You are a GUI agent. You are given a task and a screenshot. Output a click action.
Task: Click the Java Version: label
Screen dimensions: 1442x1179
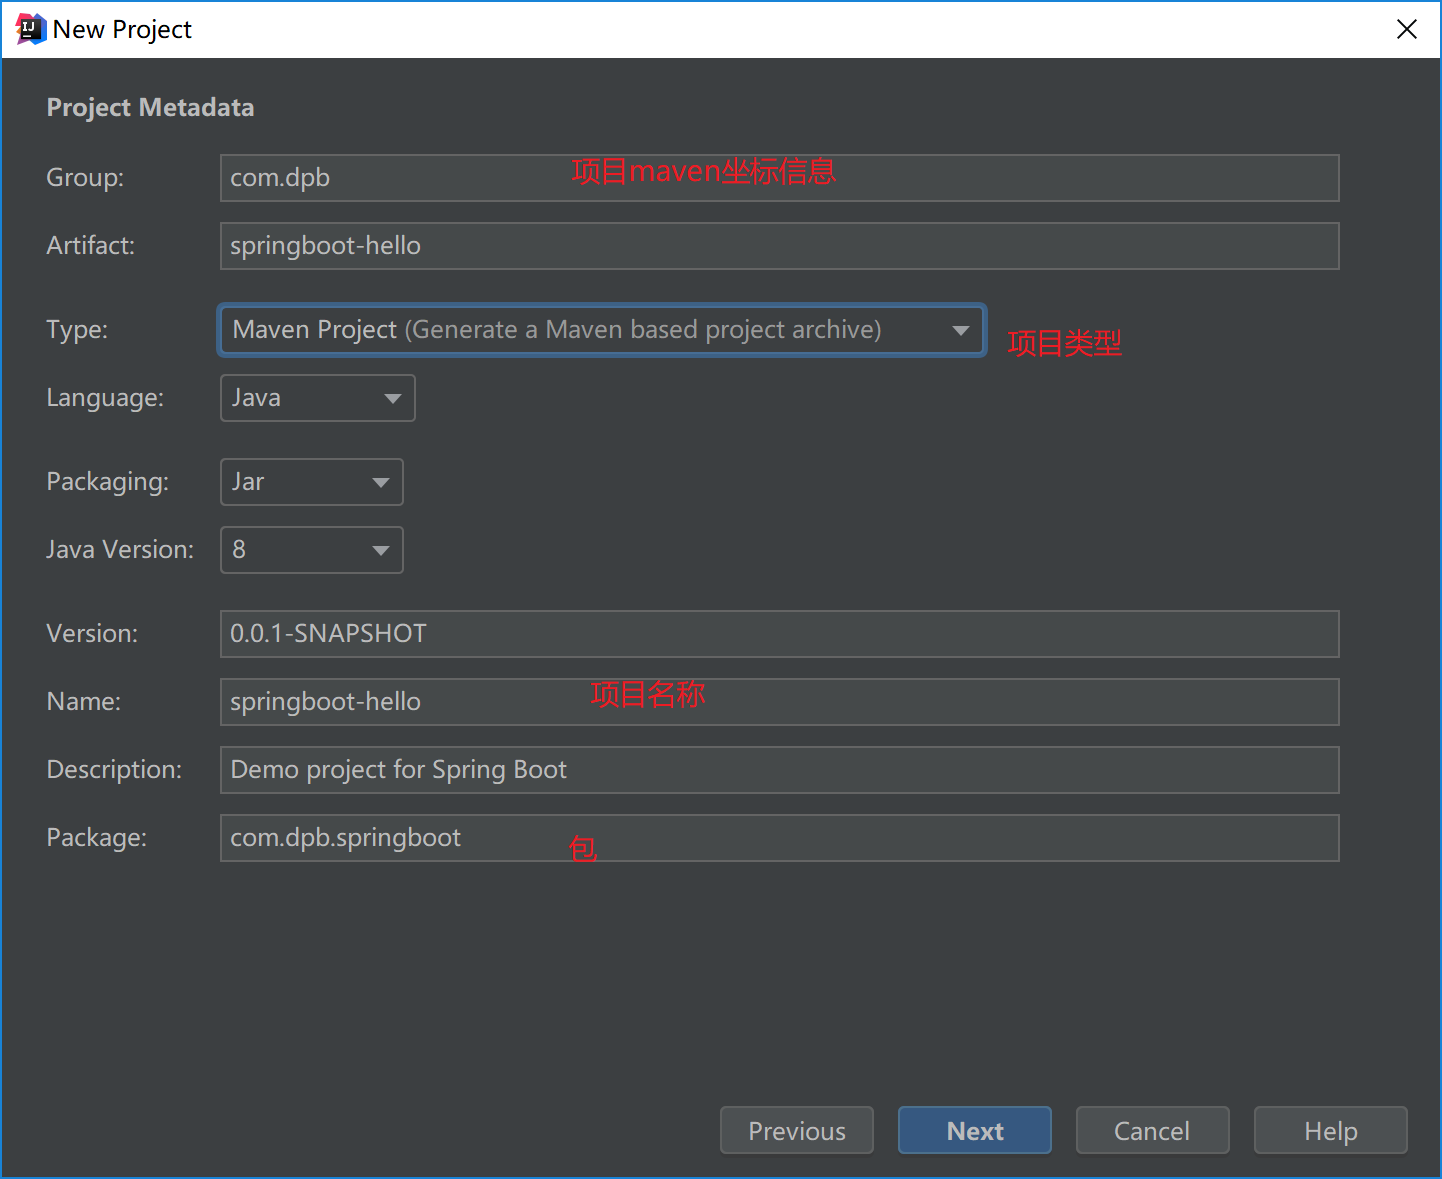click(120, 550)
